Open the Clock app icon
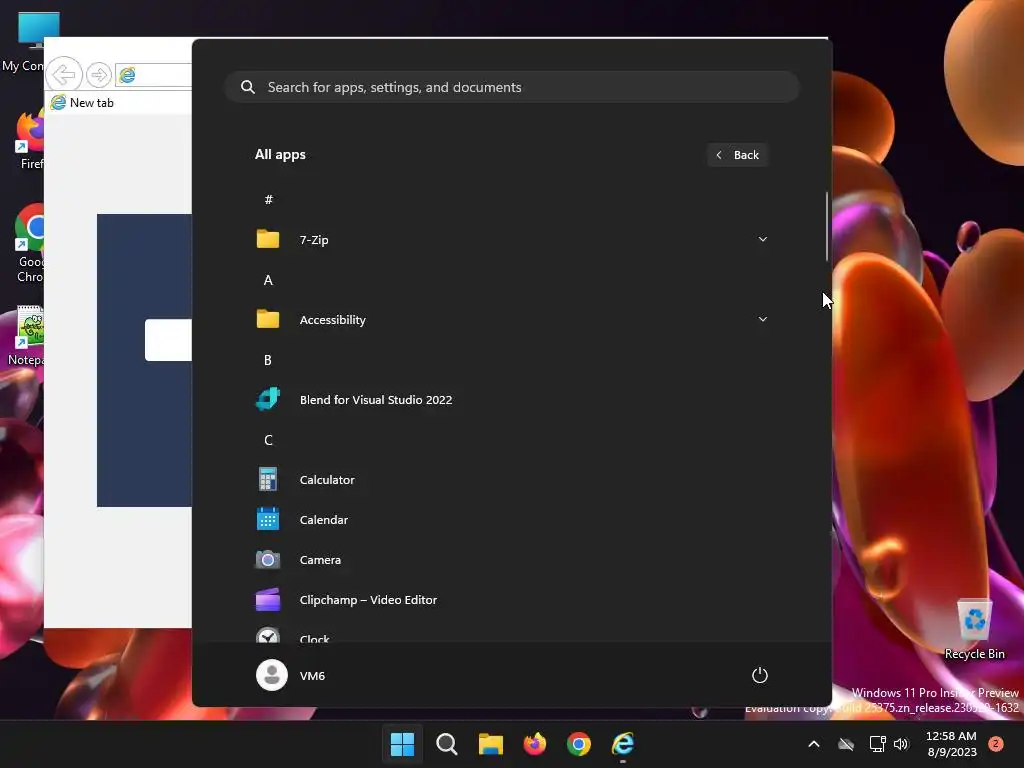The height and width of the screenshot is (768, 1024). [x=268, y=635]
